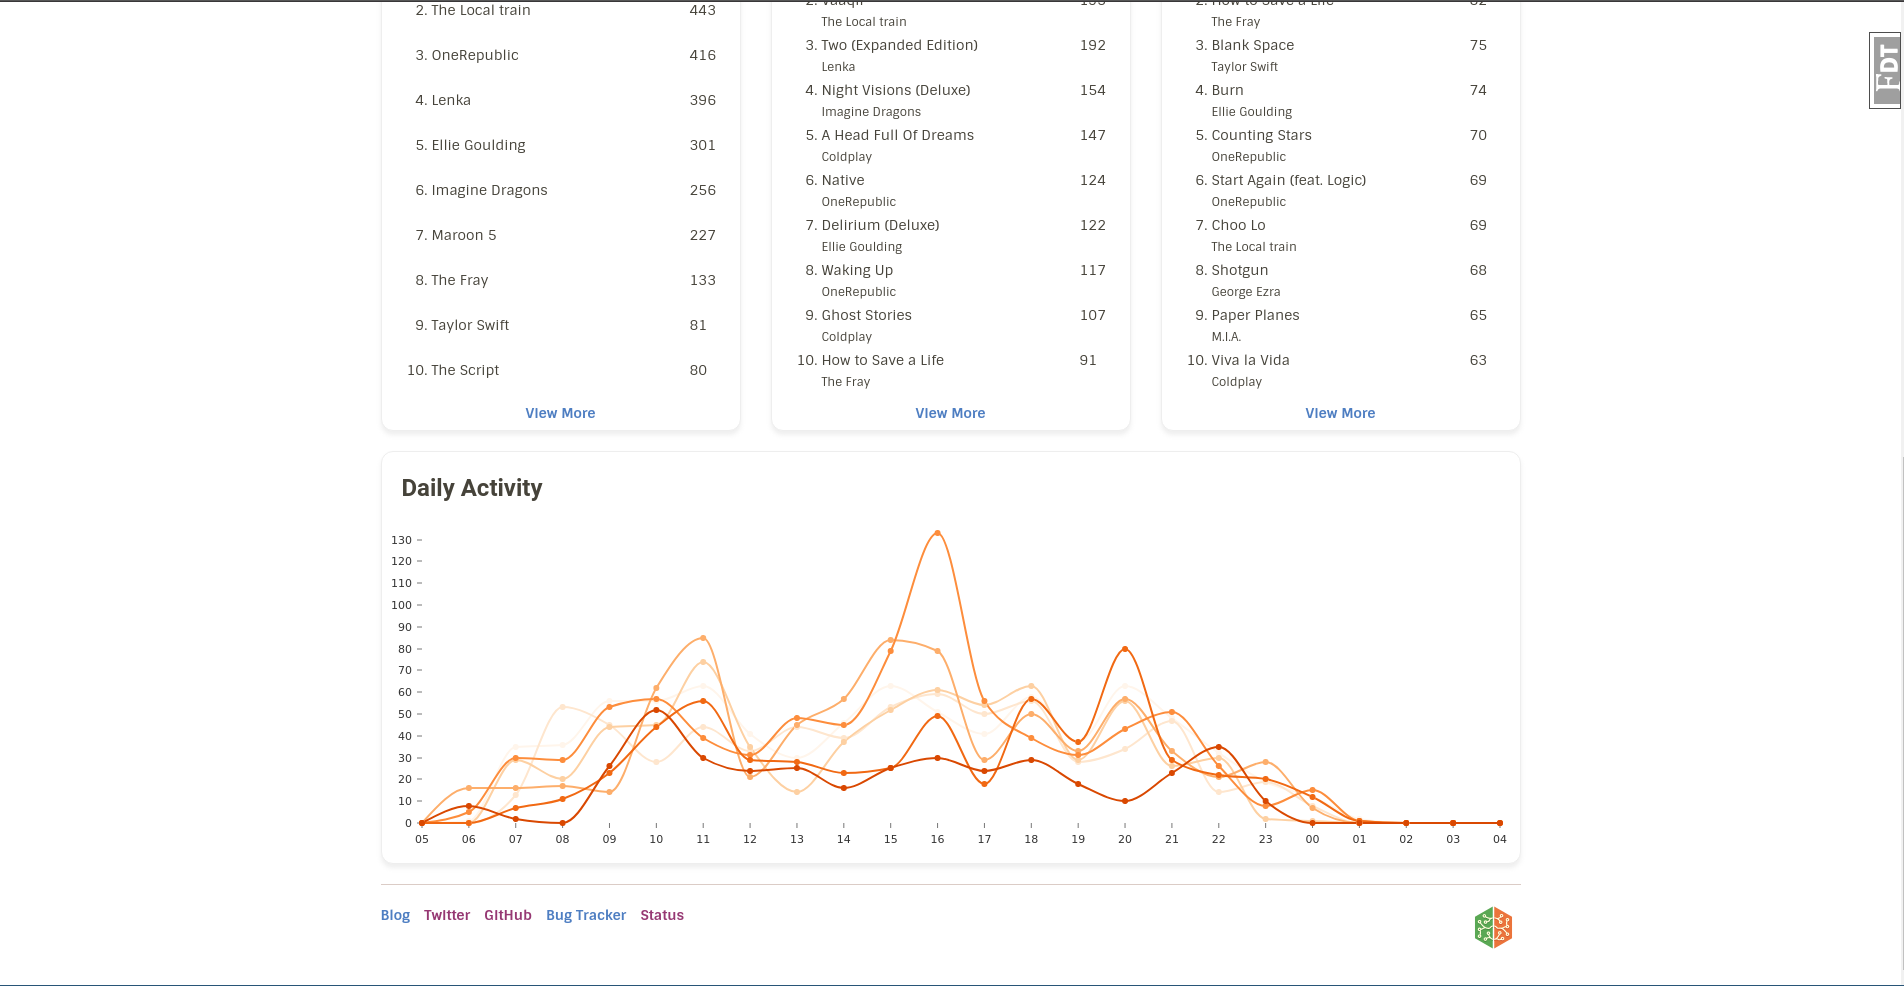Select The Script in top artists list
This screenshot has width=1904, height=986.
(465, 370)
